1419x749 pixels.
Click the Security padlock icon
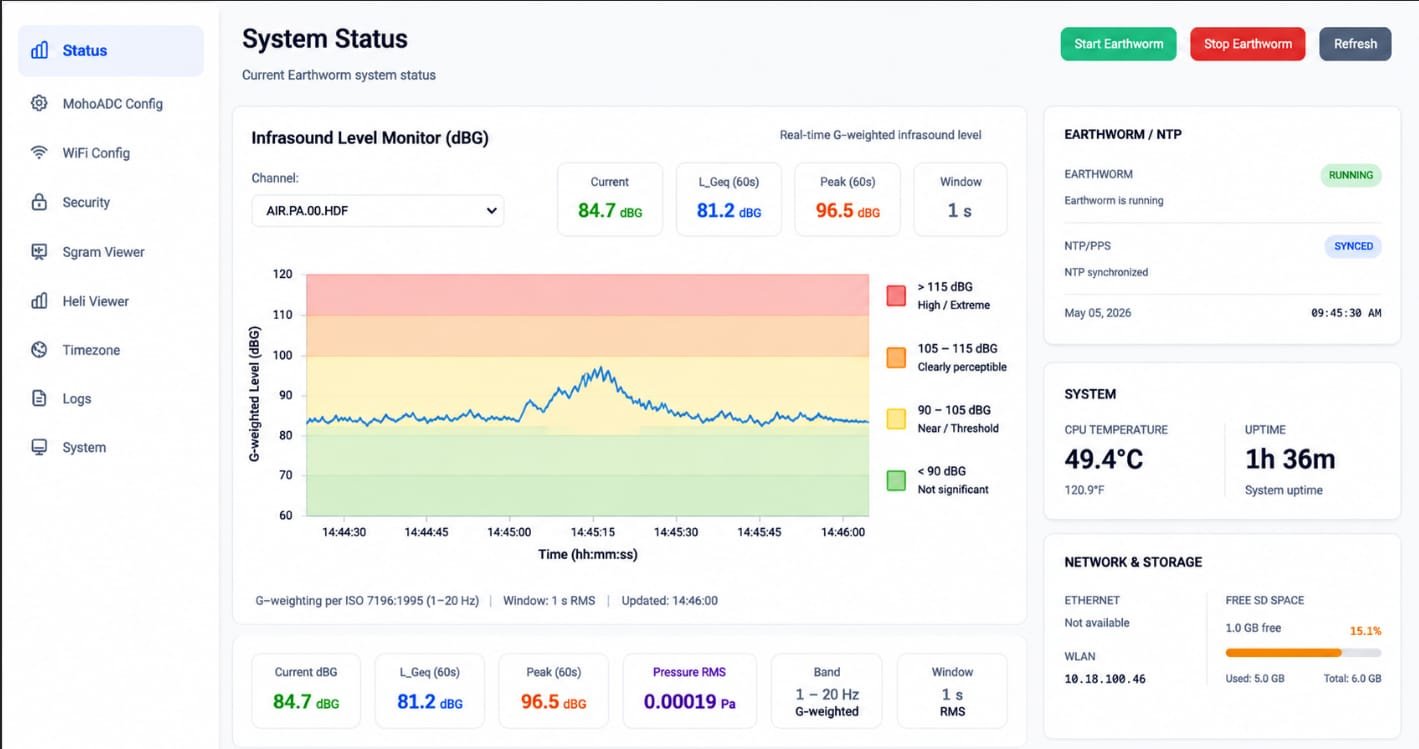click(39, 202)
